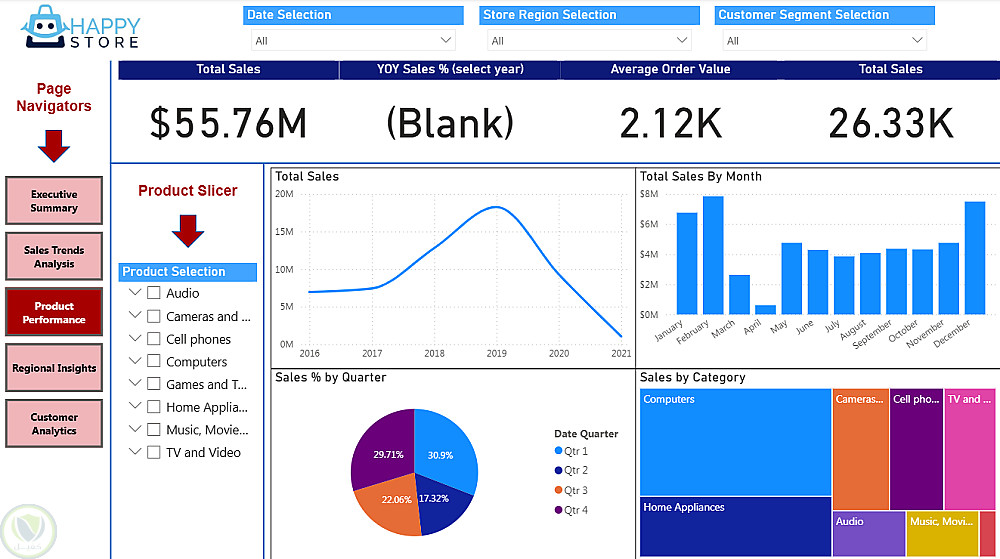Select the Cell pho... treemap tile
This screenshot has height=559, width=1000.
[x=916, y=449]
